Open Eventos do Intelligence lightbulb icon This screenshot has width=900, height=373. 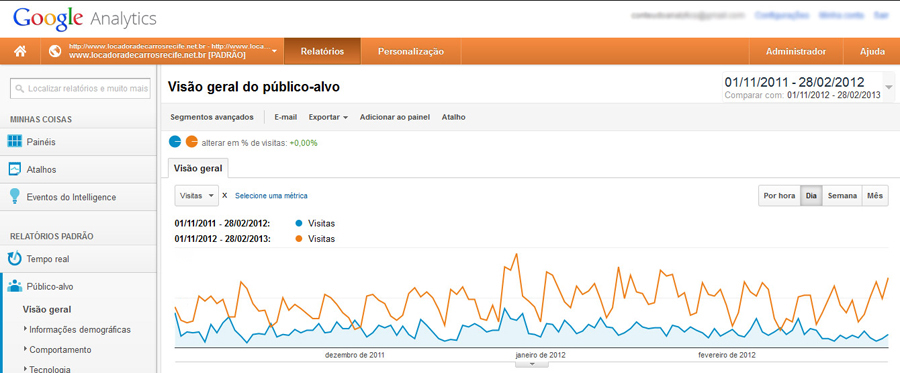click(x=15, y=197)
